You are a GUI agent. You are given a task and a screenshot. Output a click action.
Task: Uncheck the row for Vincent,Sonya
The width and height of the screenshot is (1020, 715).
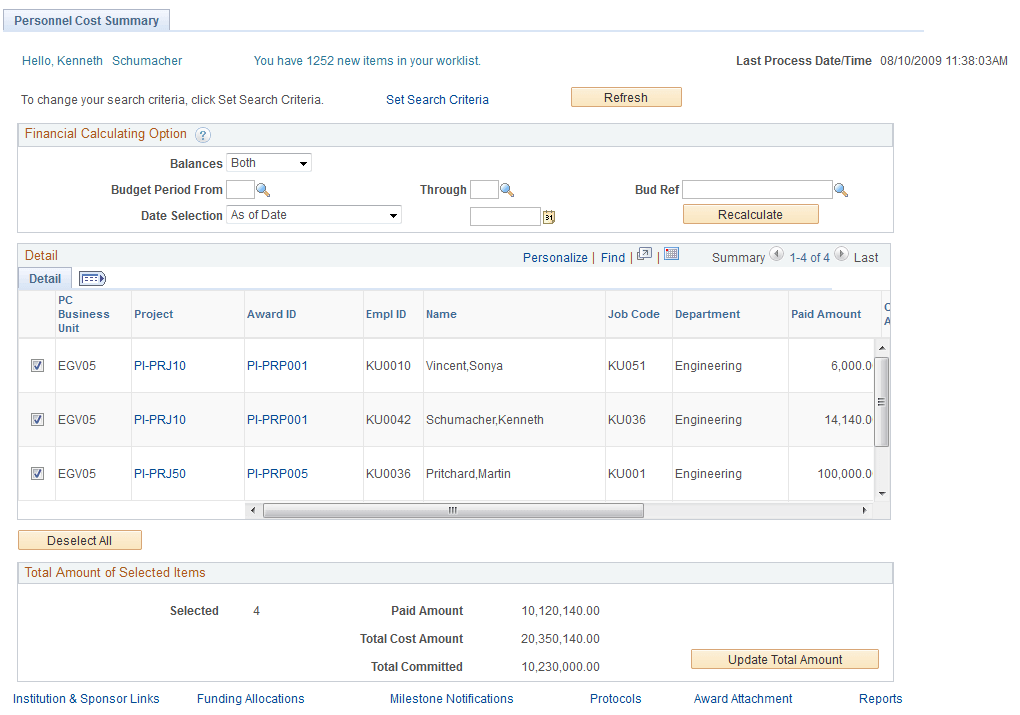point(37,365)
